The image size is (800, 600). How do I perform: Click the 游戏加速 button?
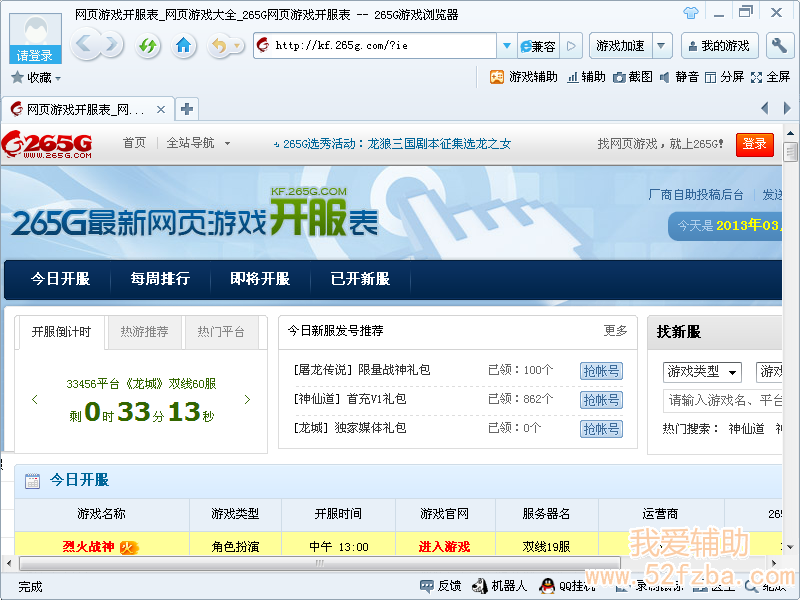pyautogui.click(x=620, y=46)
